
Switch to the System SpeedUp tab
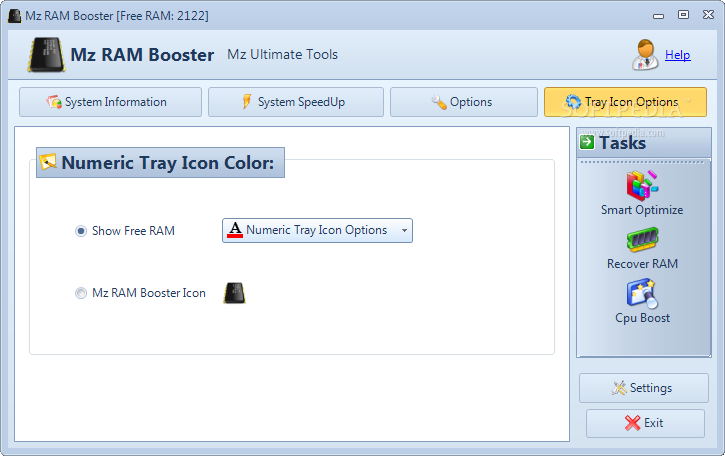[x=296, y=102]
